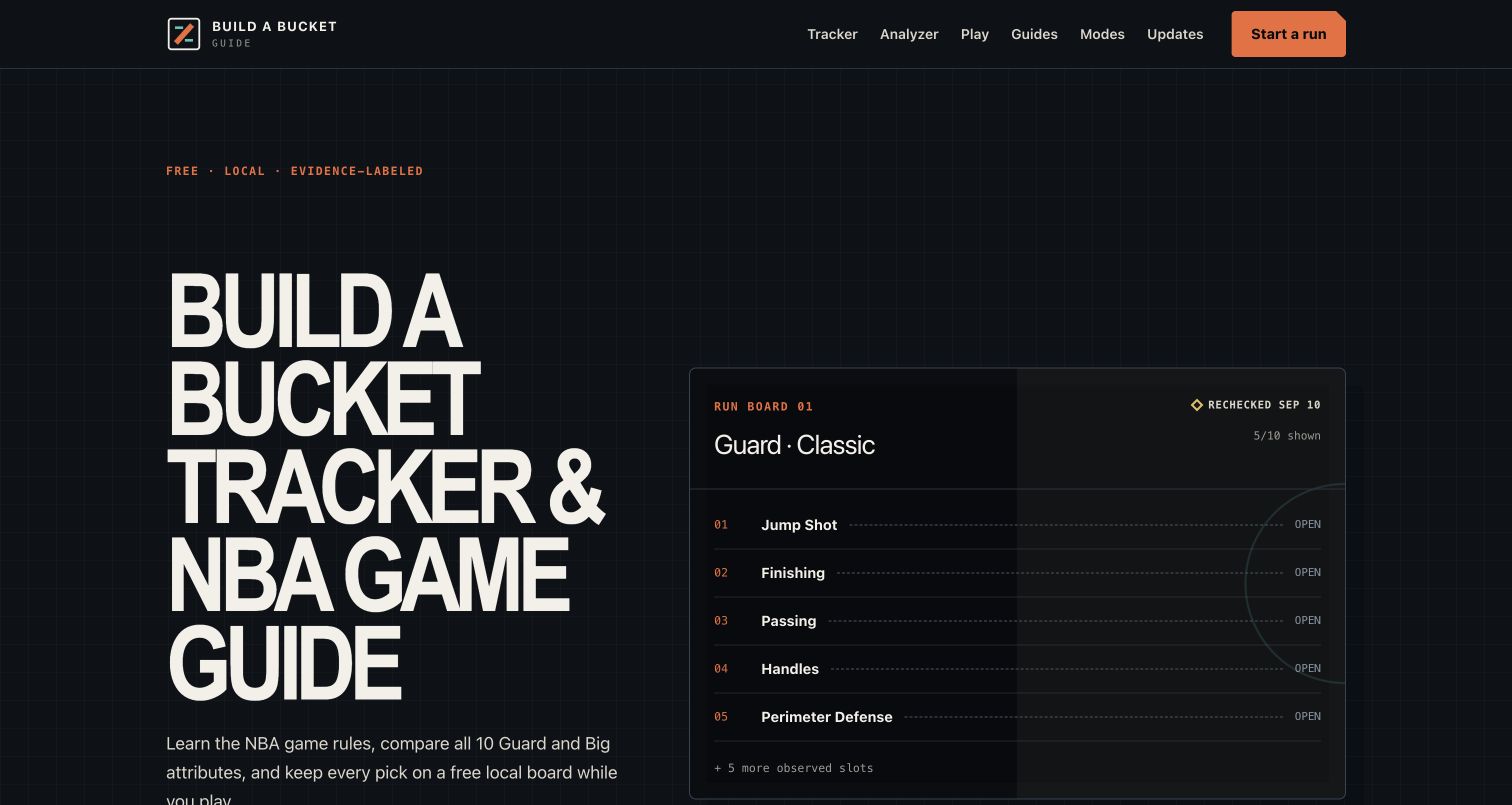Select Modes in the navigation
The height and width of the screenshot is (805, 1512).
pos(1102,34)
